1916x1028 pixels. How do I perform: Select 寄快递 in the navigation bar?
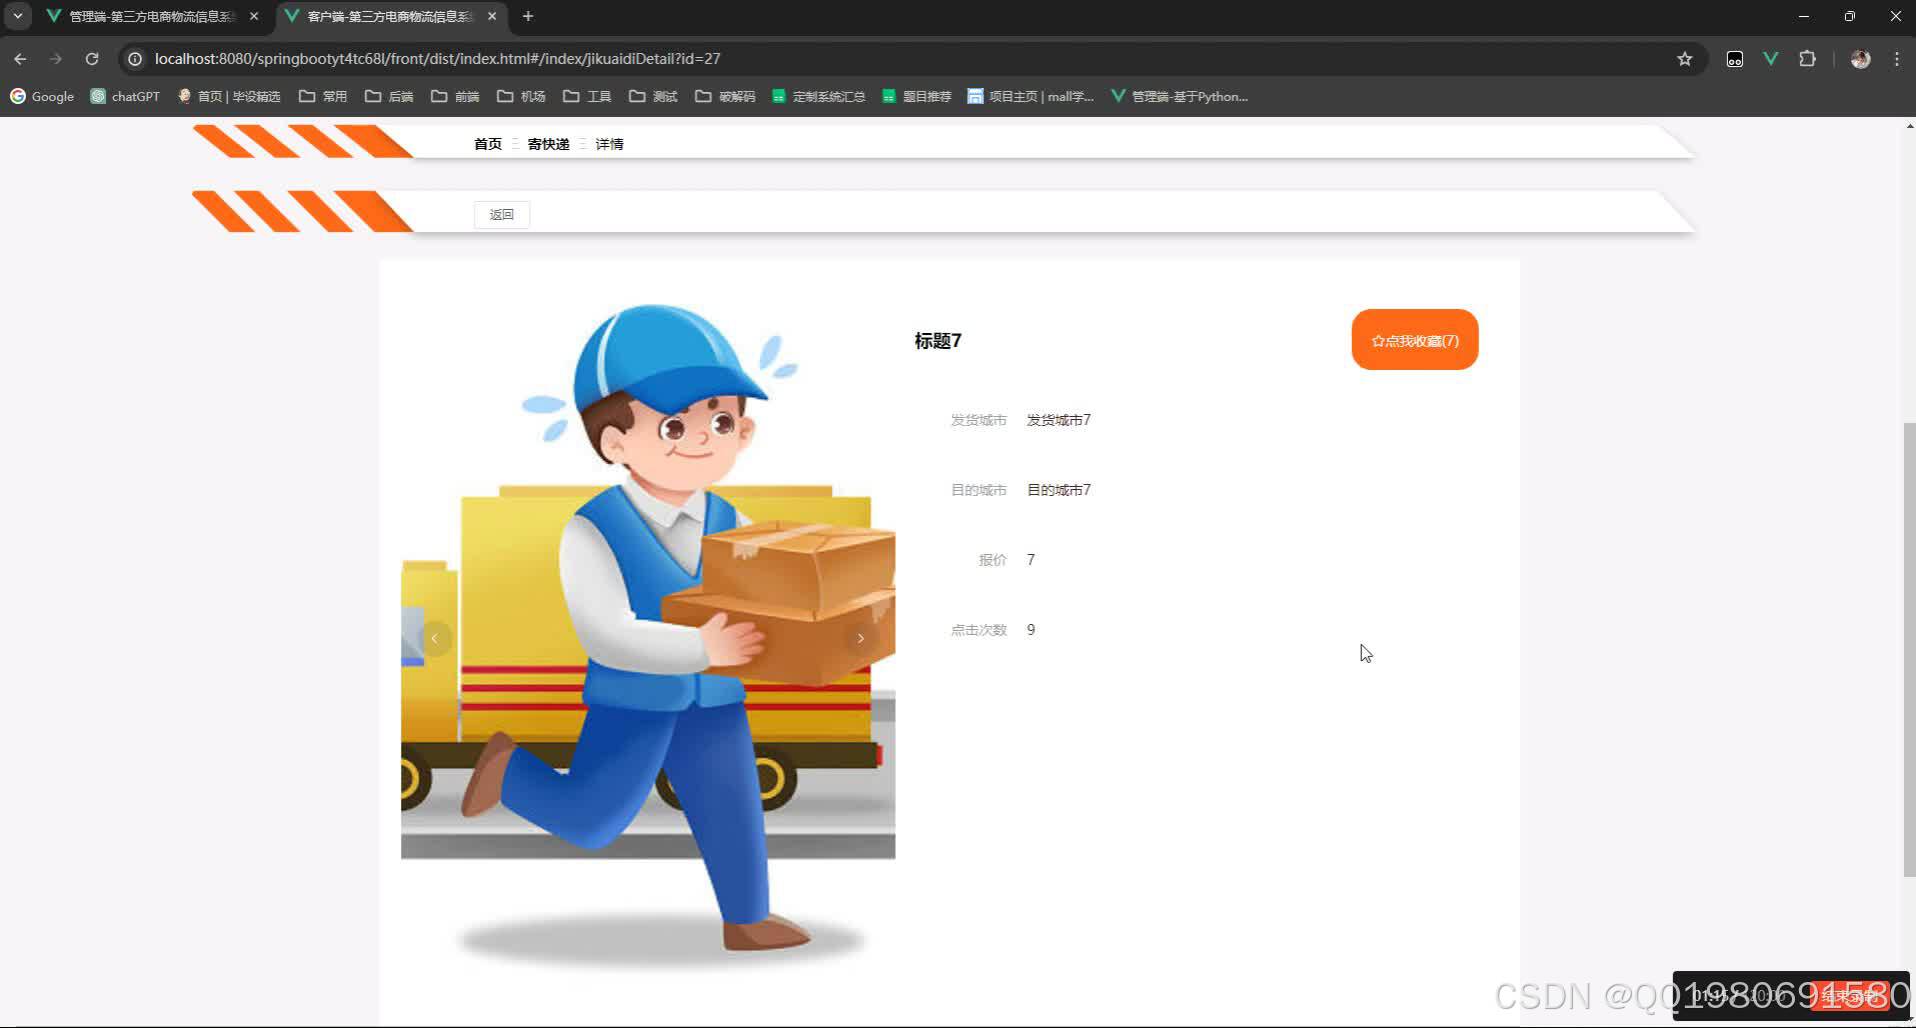point(548,143)
